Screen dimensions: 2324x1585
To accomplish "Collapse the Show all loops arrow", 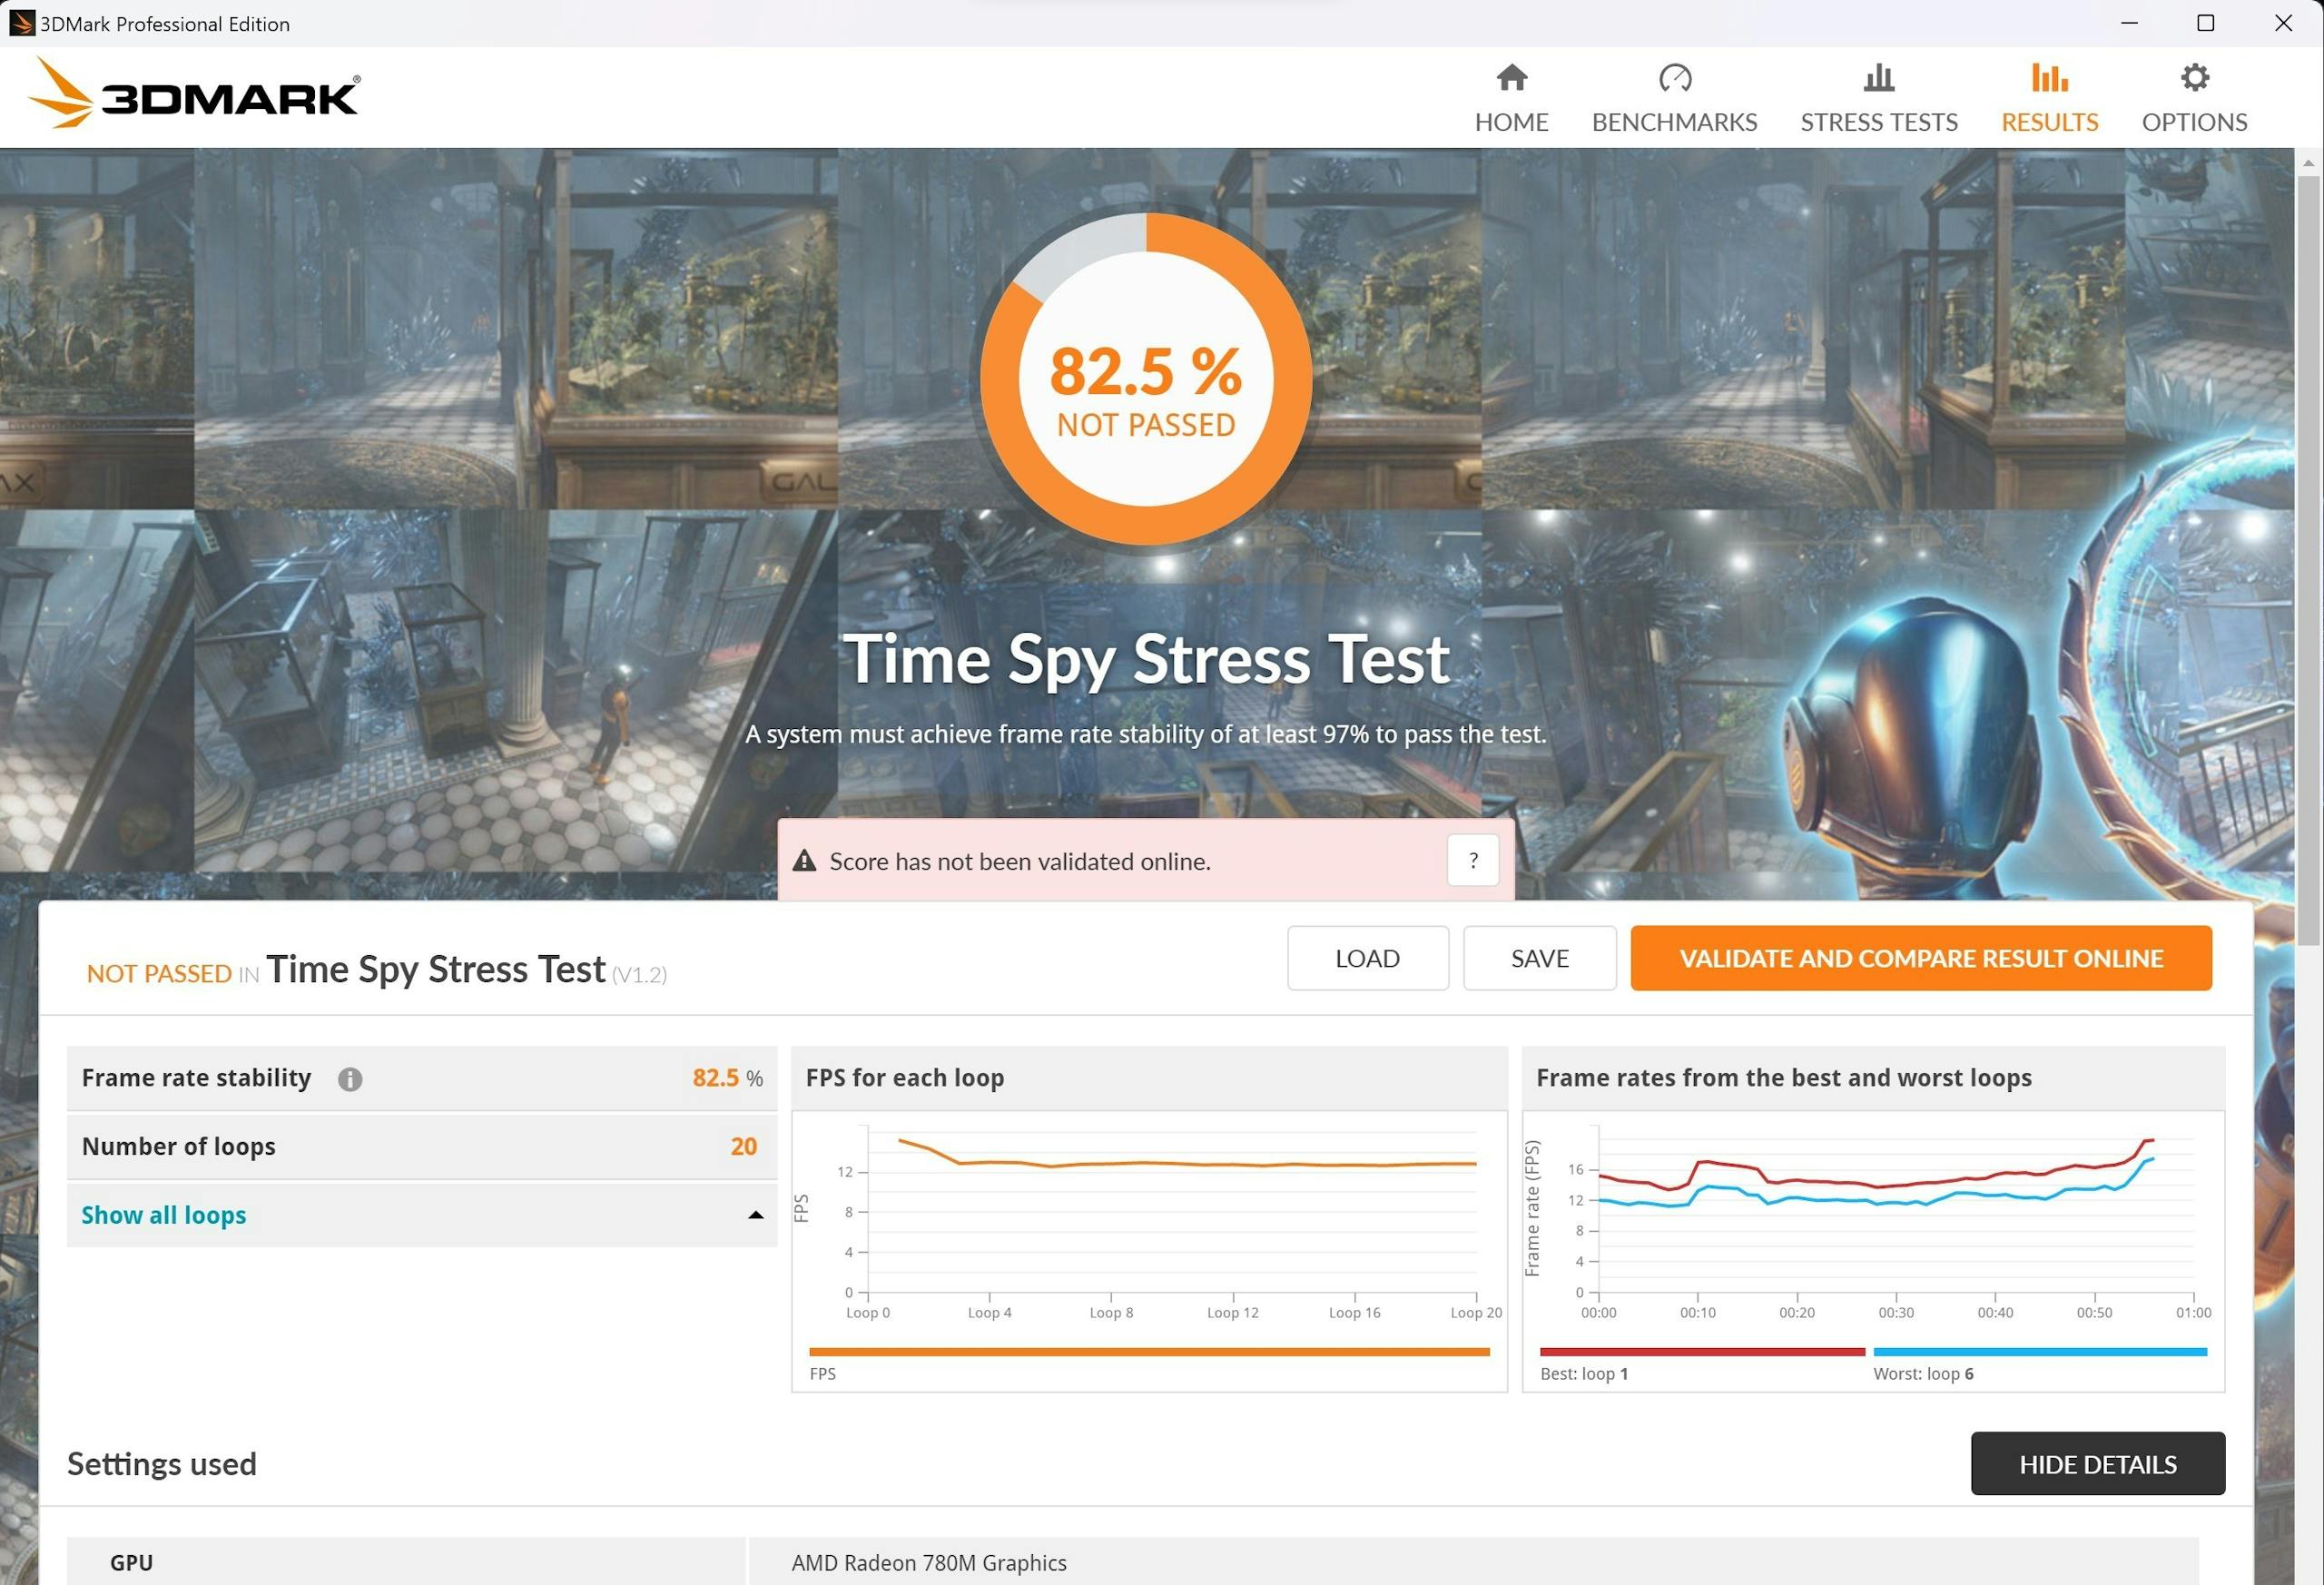I will [755, 1215].
